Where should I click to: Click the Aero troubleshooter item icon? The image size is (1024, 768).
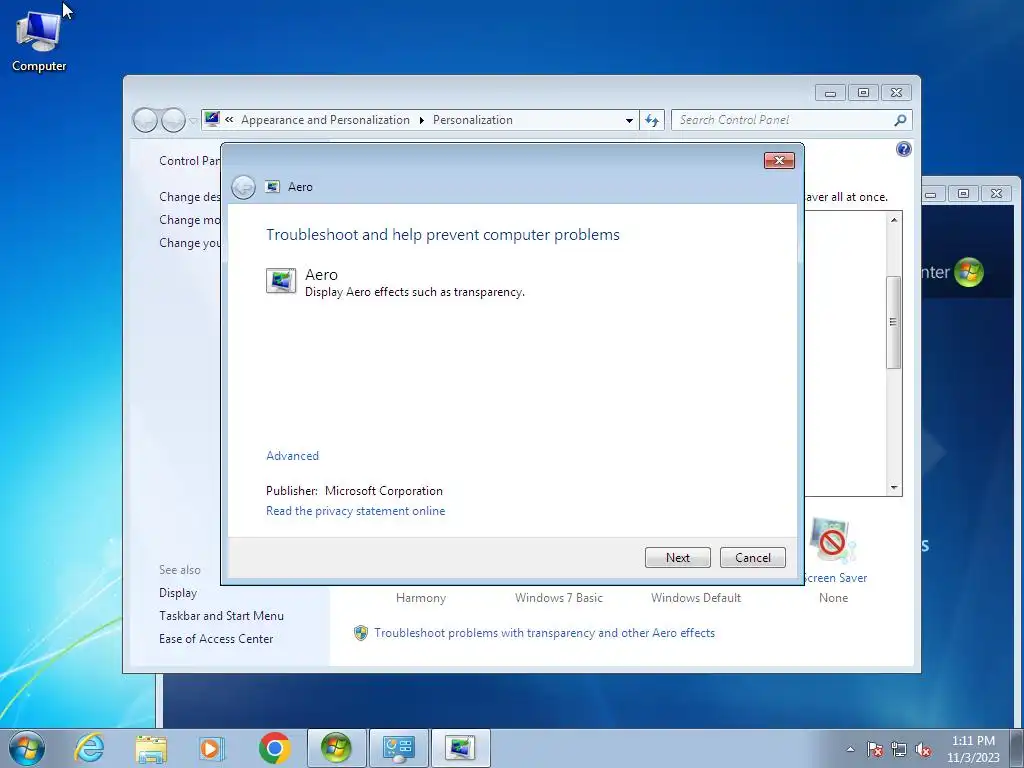(x=281, y=281)
